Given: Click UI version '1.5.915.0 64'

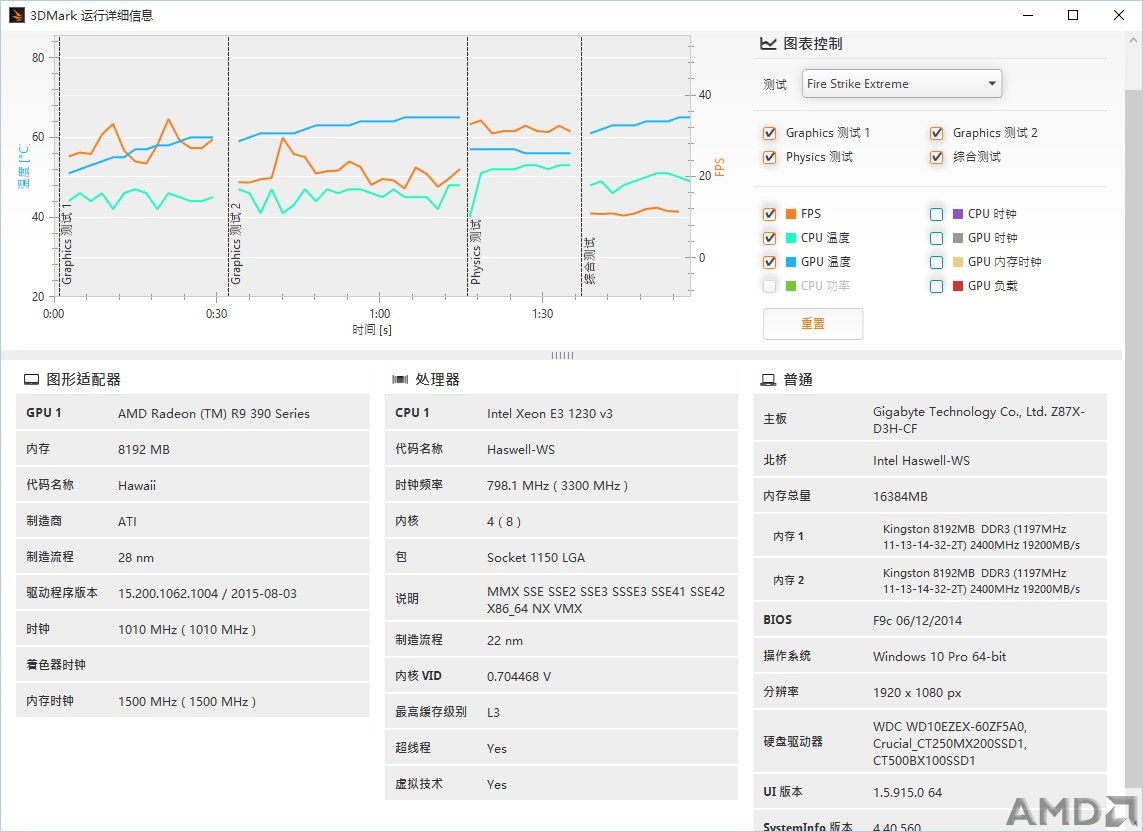Looking at the screenshot, I should [x=908, y=792].
